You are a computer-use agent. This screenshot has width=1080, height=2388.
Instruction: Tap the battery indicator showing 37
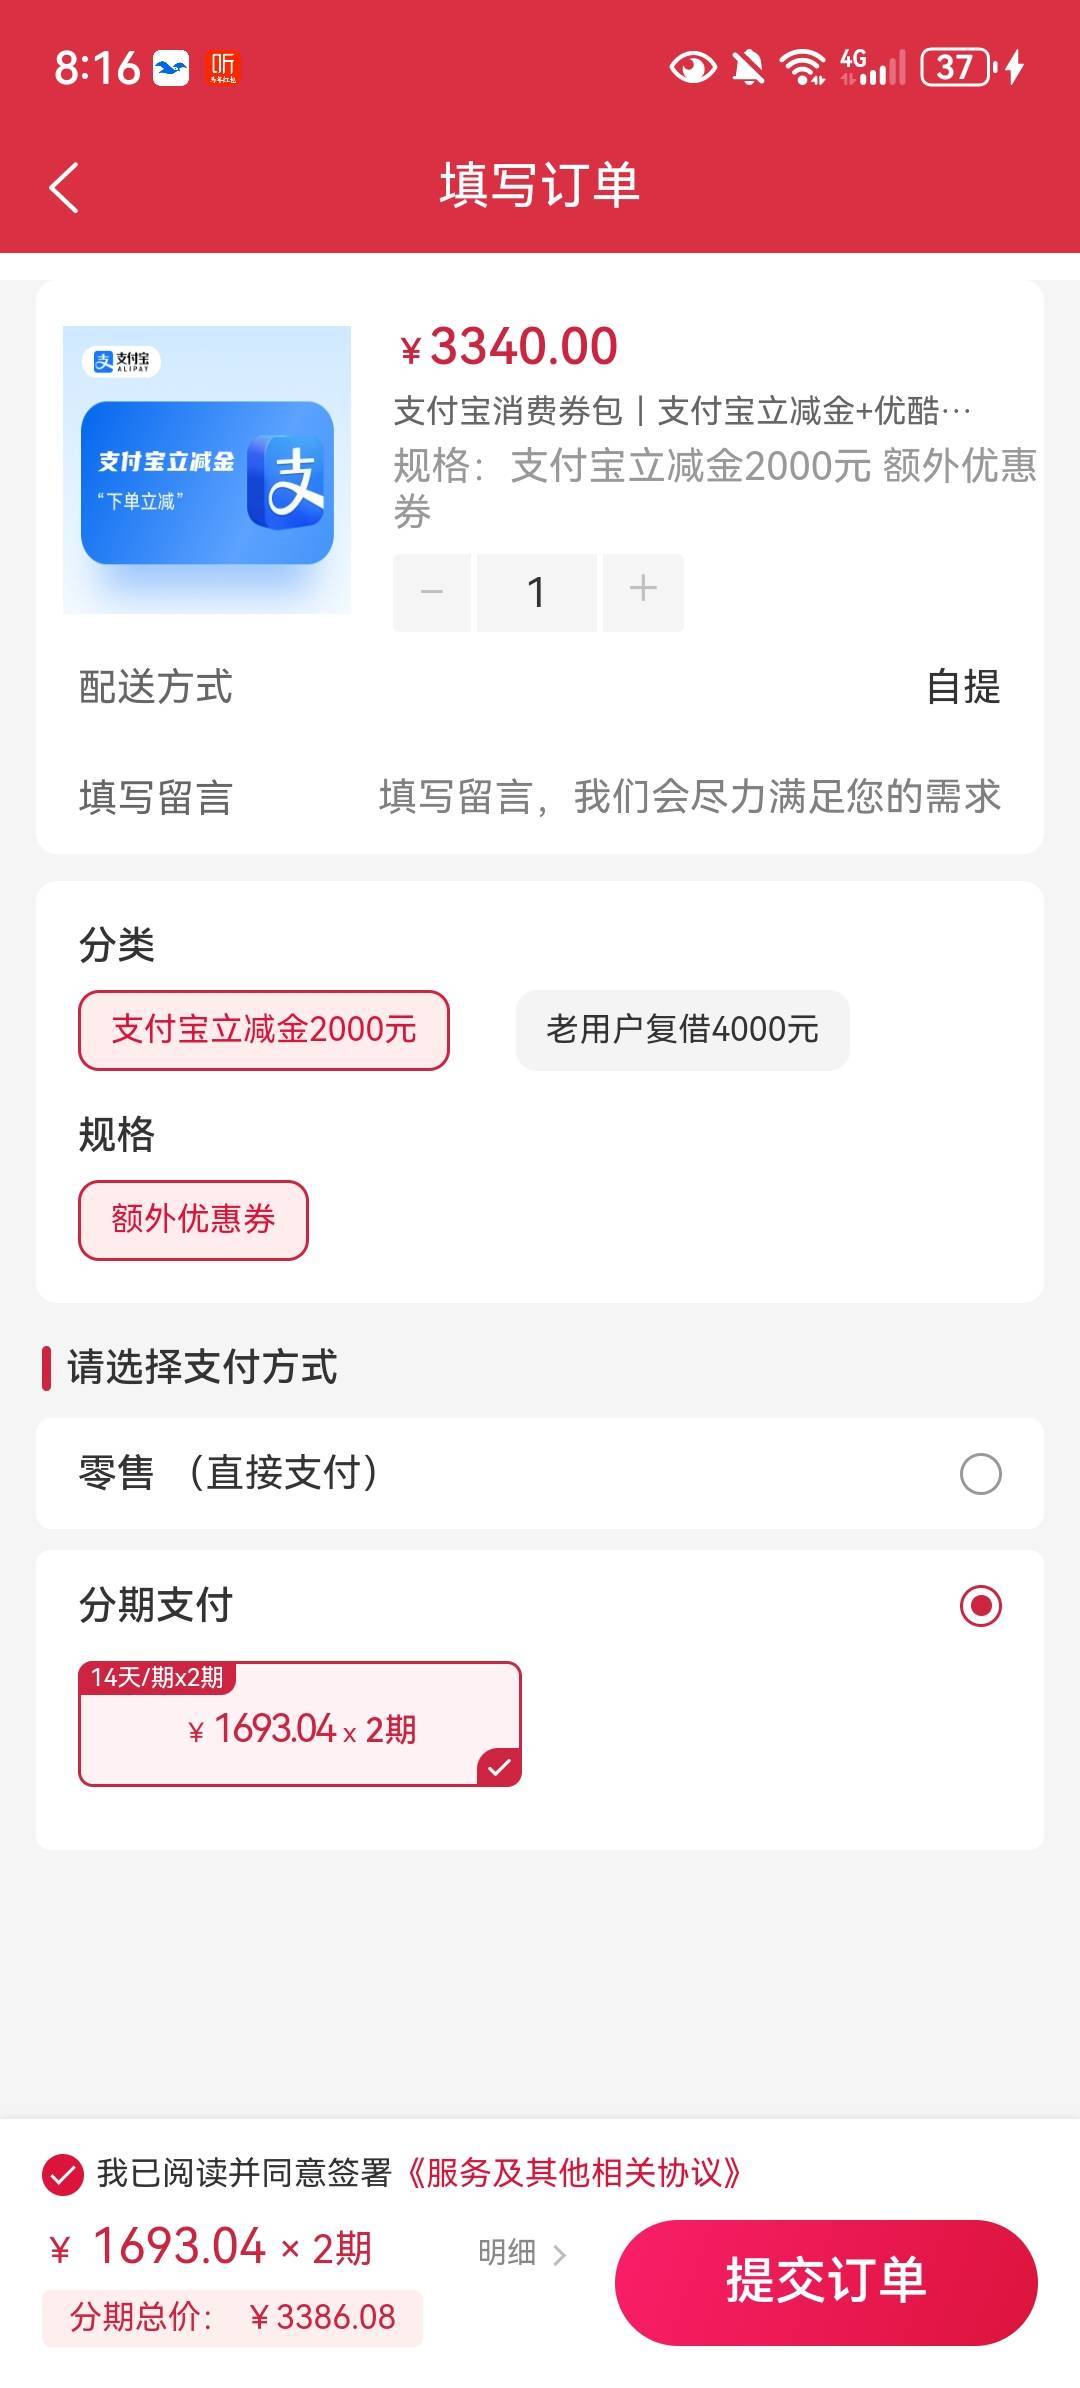point(957,68)
